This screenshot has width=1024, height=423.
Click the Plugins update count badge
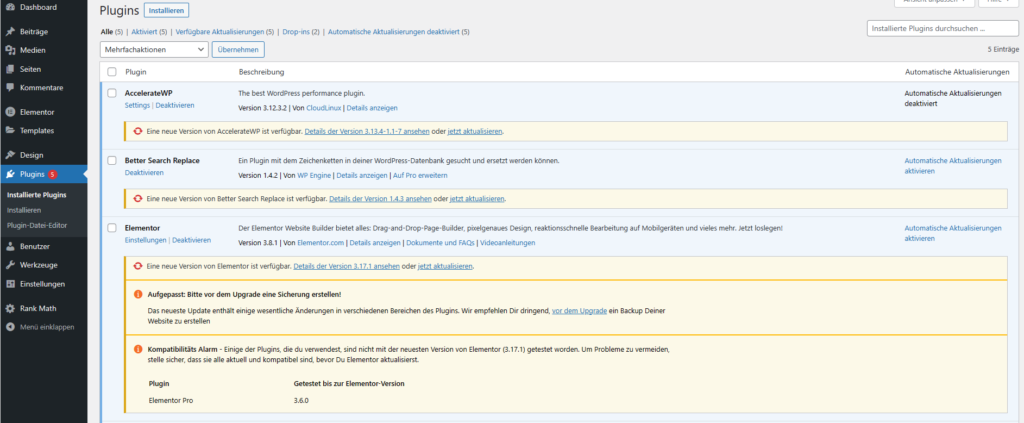(52, 174)
